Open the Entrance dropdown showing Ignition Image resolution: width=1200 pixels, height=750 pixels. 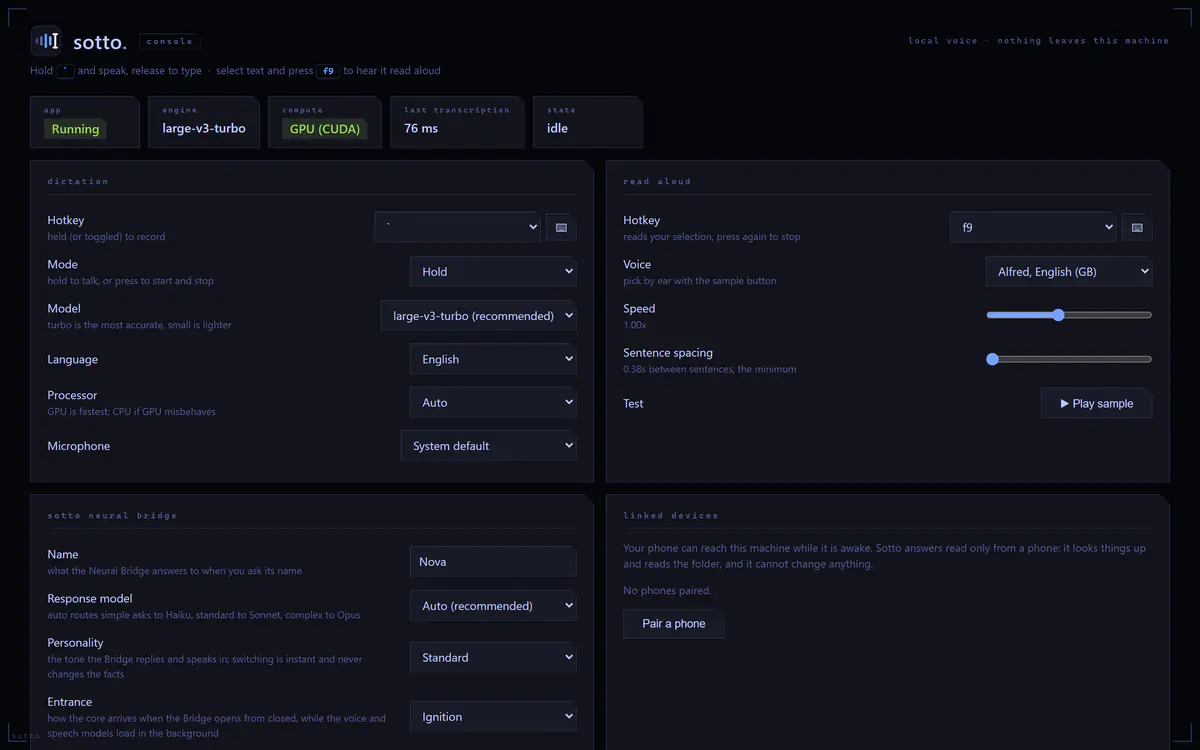pyautogui.click(x=493, y=717)
